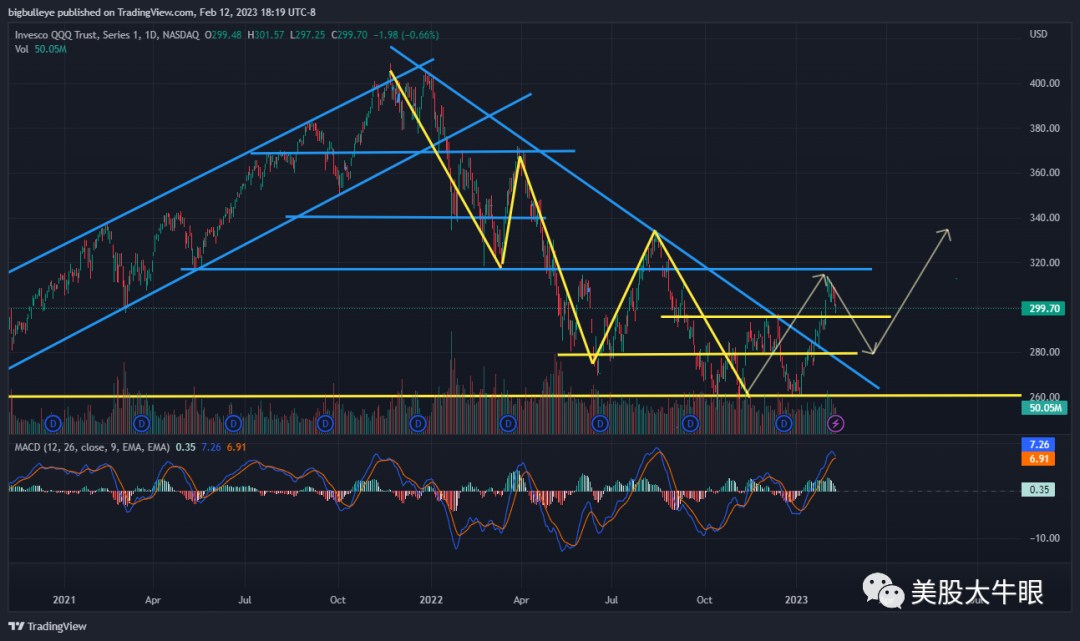Click the orange 6.91 value in the MACD legend
The image size is (1080, 641).
236,447
